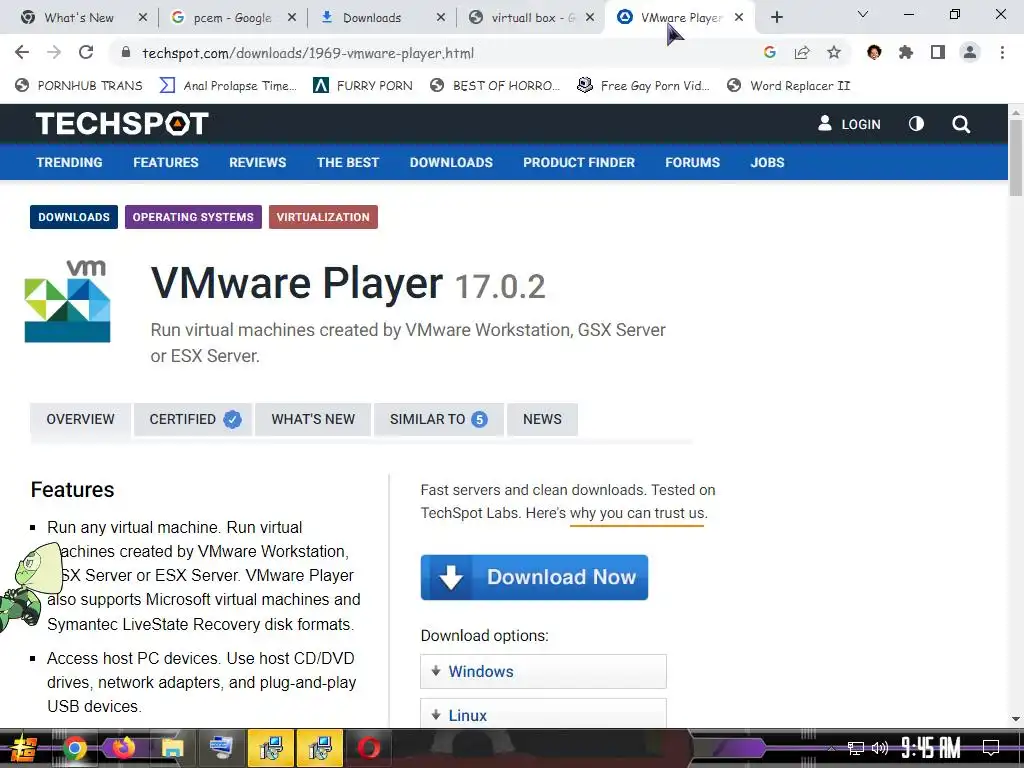1024x768 pixels.
Task: Expand Linux download option
Action: (543, 714)
